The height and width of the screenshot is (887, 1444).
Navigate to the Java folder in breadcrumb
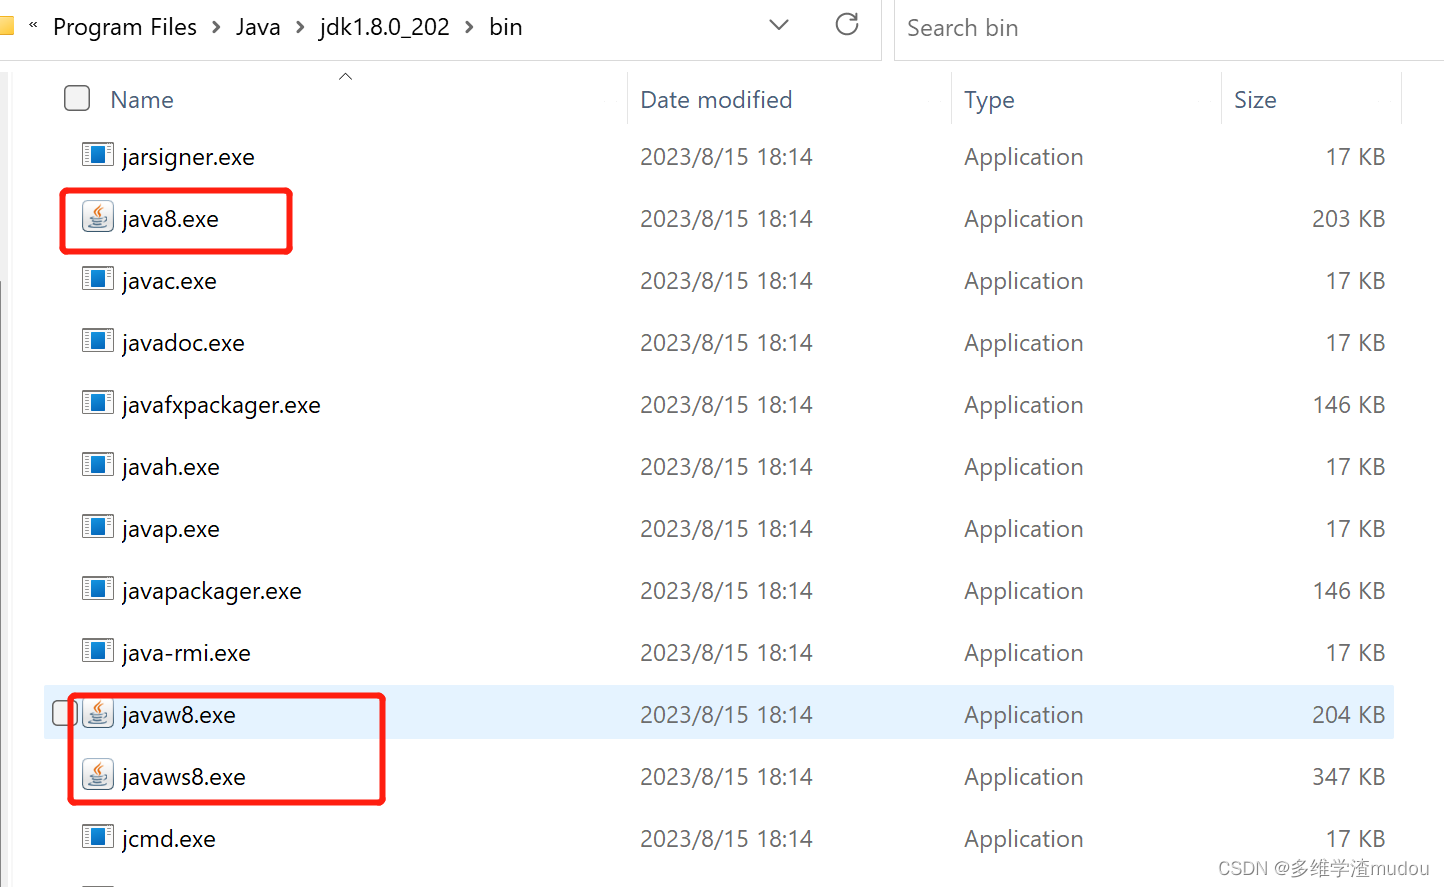(x=258, y=27)
